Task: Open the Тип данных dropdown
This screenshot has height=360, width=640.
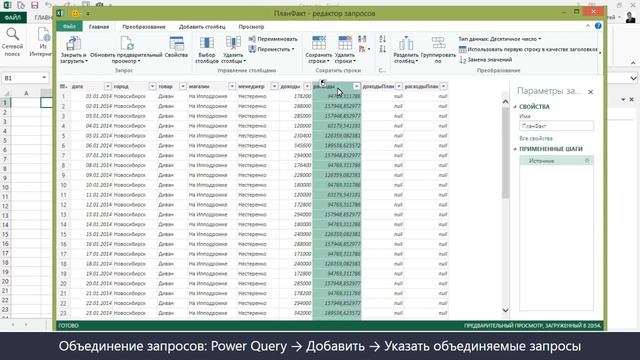Action: [x=500, y=39]
